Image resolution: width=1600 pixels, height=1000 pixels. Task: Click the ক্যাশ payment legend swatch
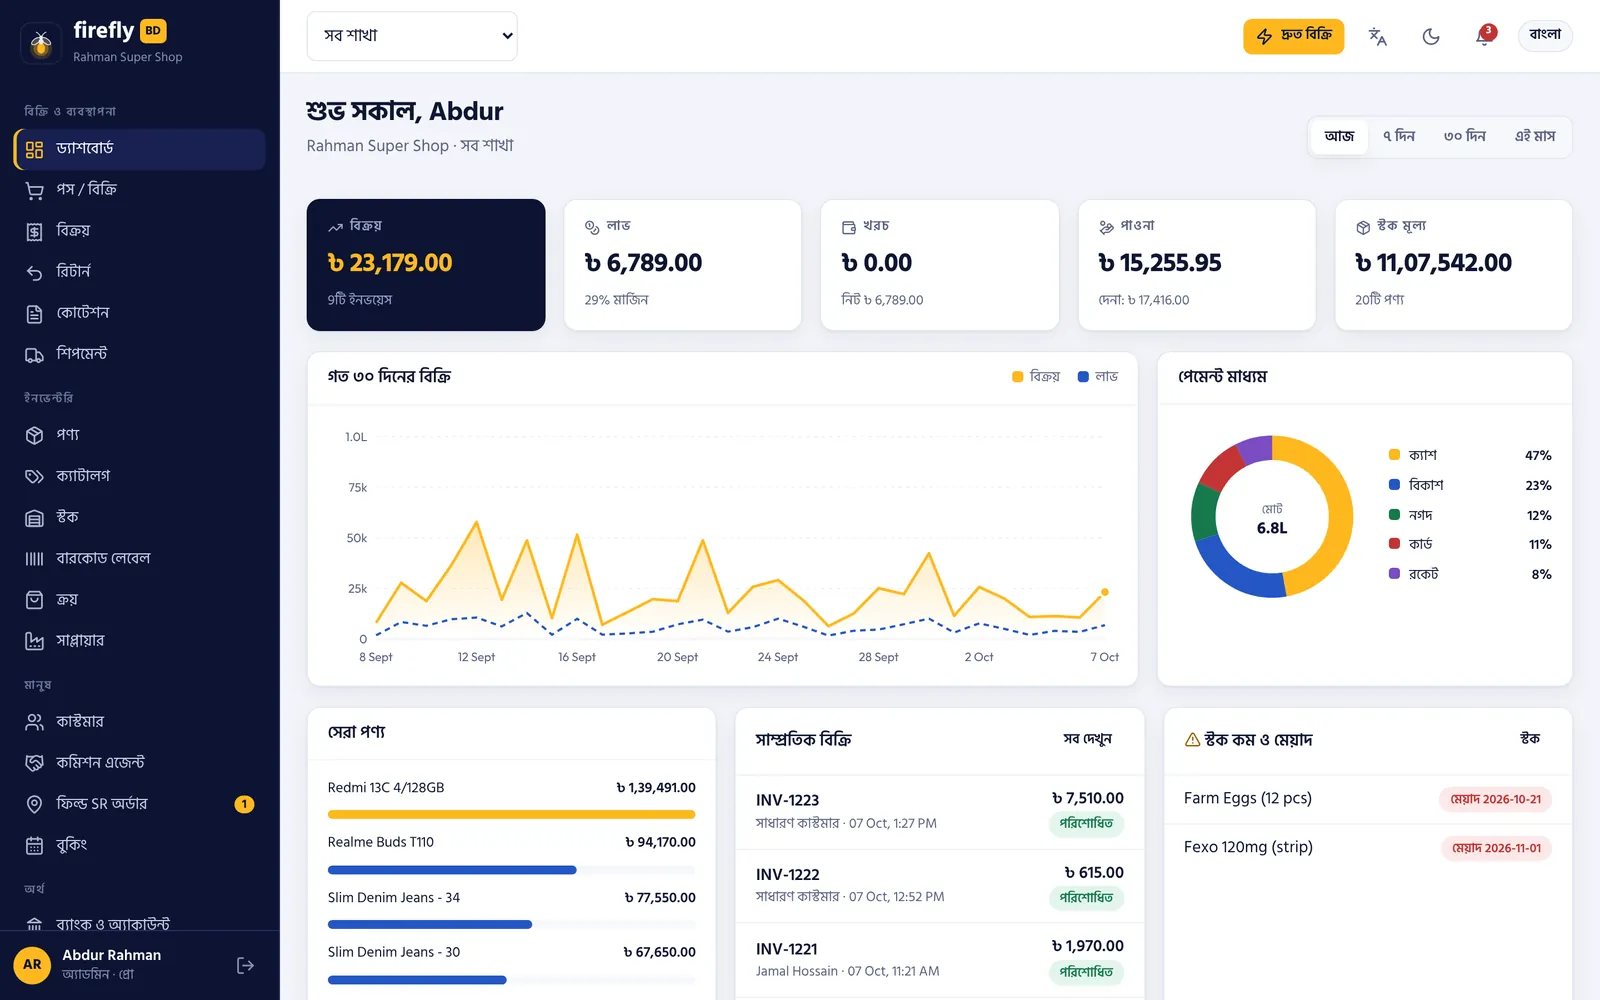pos(1394,455)
